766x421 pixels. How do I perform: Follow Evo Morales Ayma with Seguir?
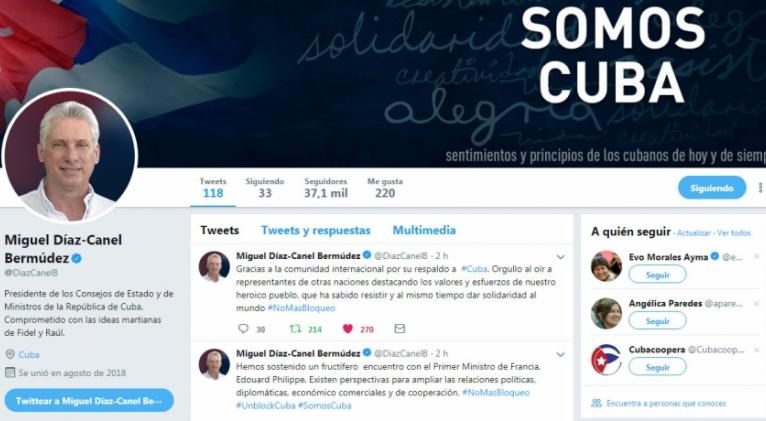click(658, 275)
